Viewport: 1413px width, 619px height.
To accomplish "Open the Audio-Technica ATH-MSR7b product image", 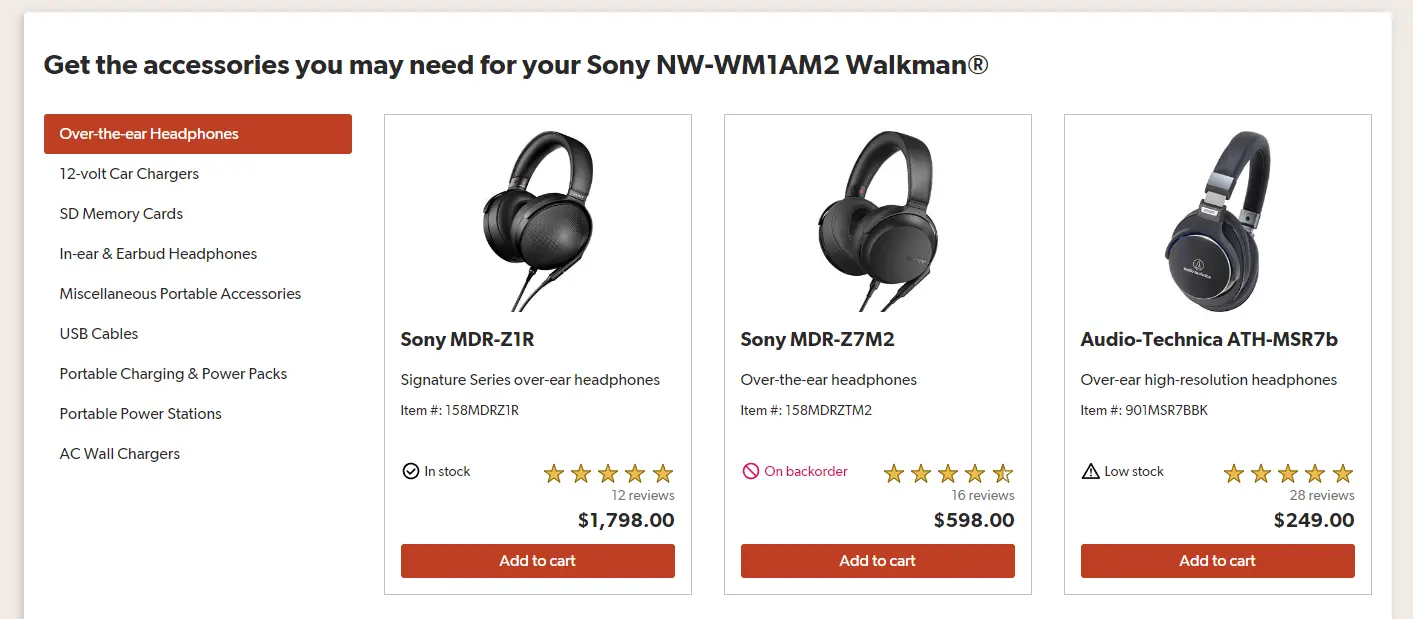I will point(1218,220).
